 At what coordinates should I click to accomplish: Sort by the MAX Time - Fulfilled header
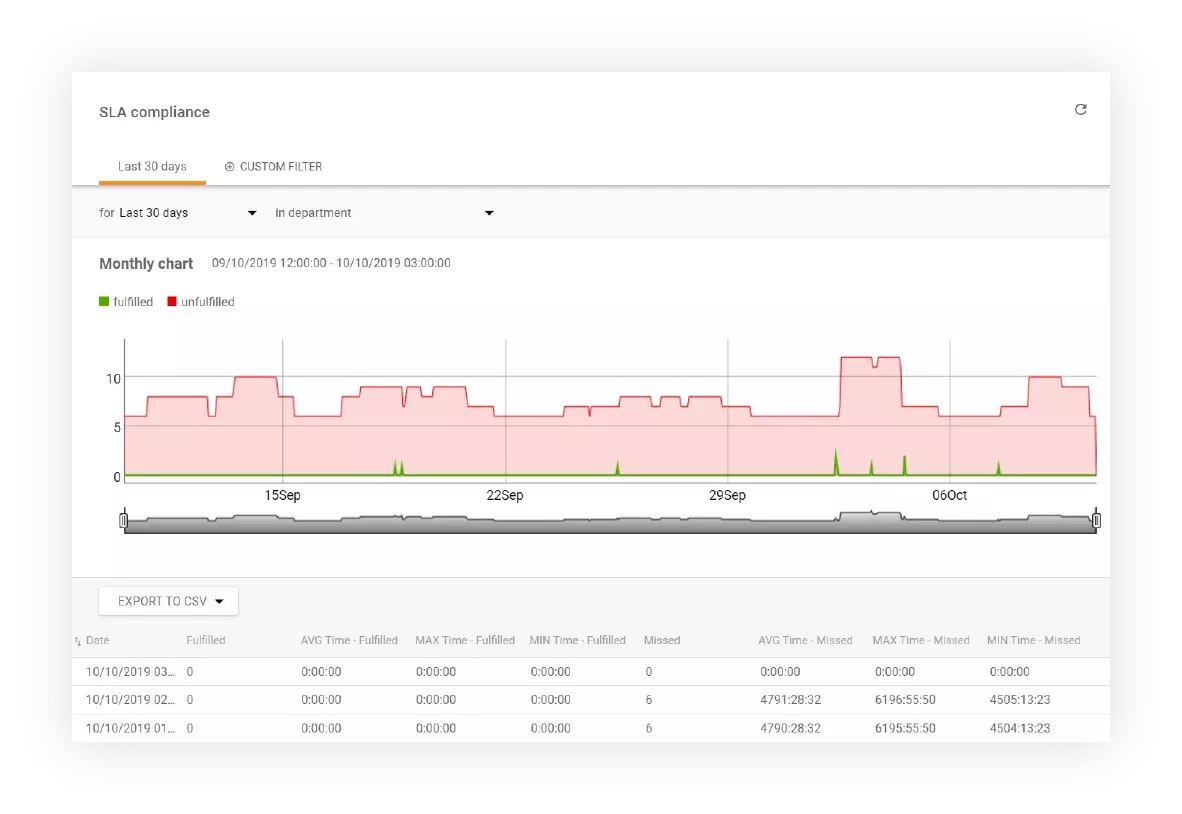coord(465,640)
